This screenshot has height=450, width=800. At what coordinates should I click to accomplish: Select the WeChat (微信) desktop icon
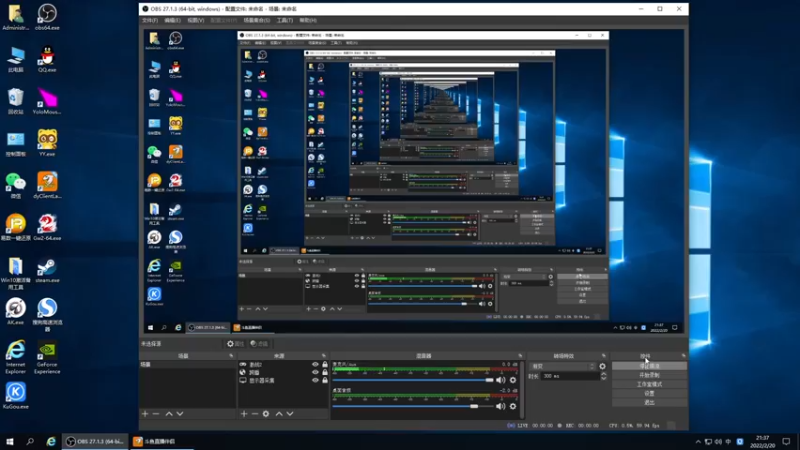click(x=15, y=185)
